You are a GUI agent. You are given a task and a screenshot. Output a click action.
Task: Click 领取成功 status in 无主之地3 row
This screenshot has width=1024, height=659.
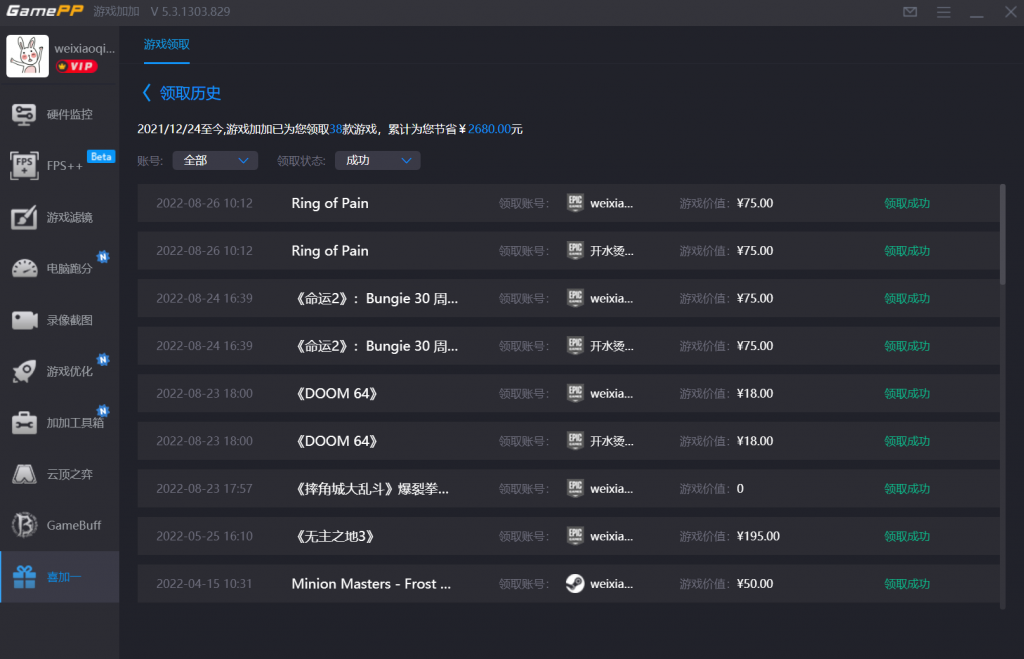click(x=906, y=536)
